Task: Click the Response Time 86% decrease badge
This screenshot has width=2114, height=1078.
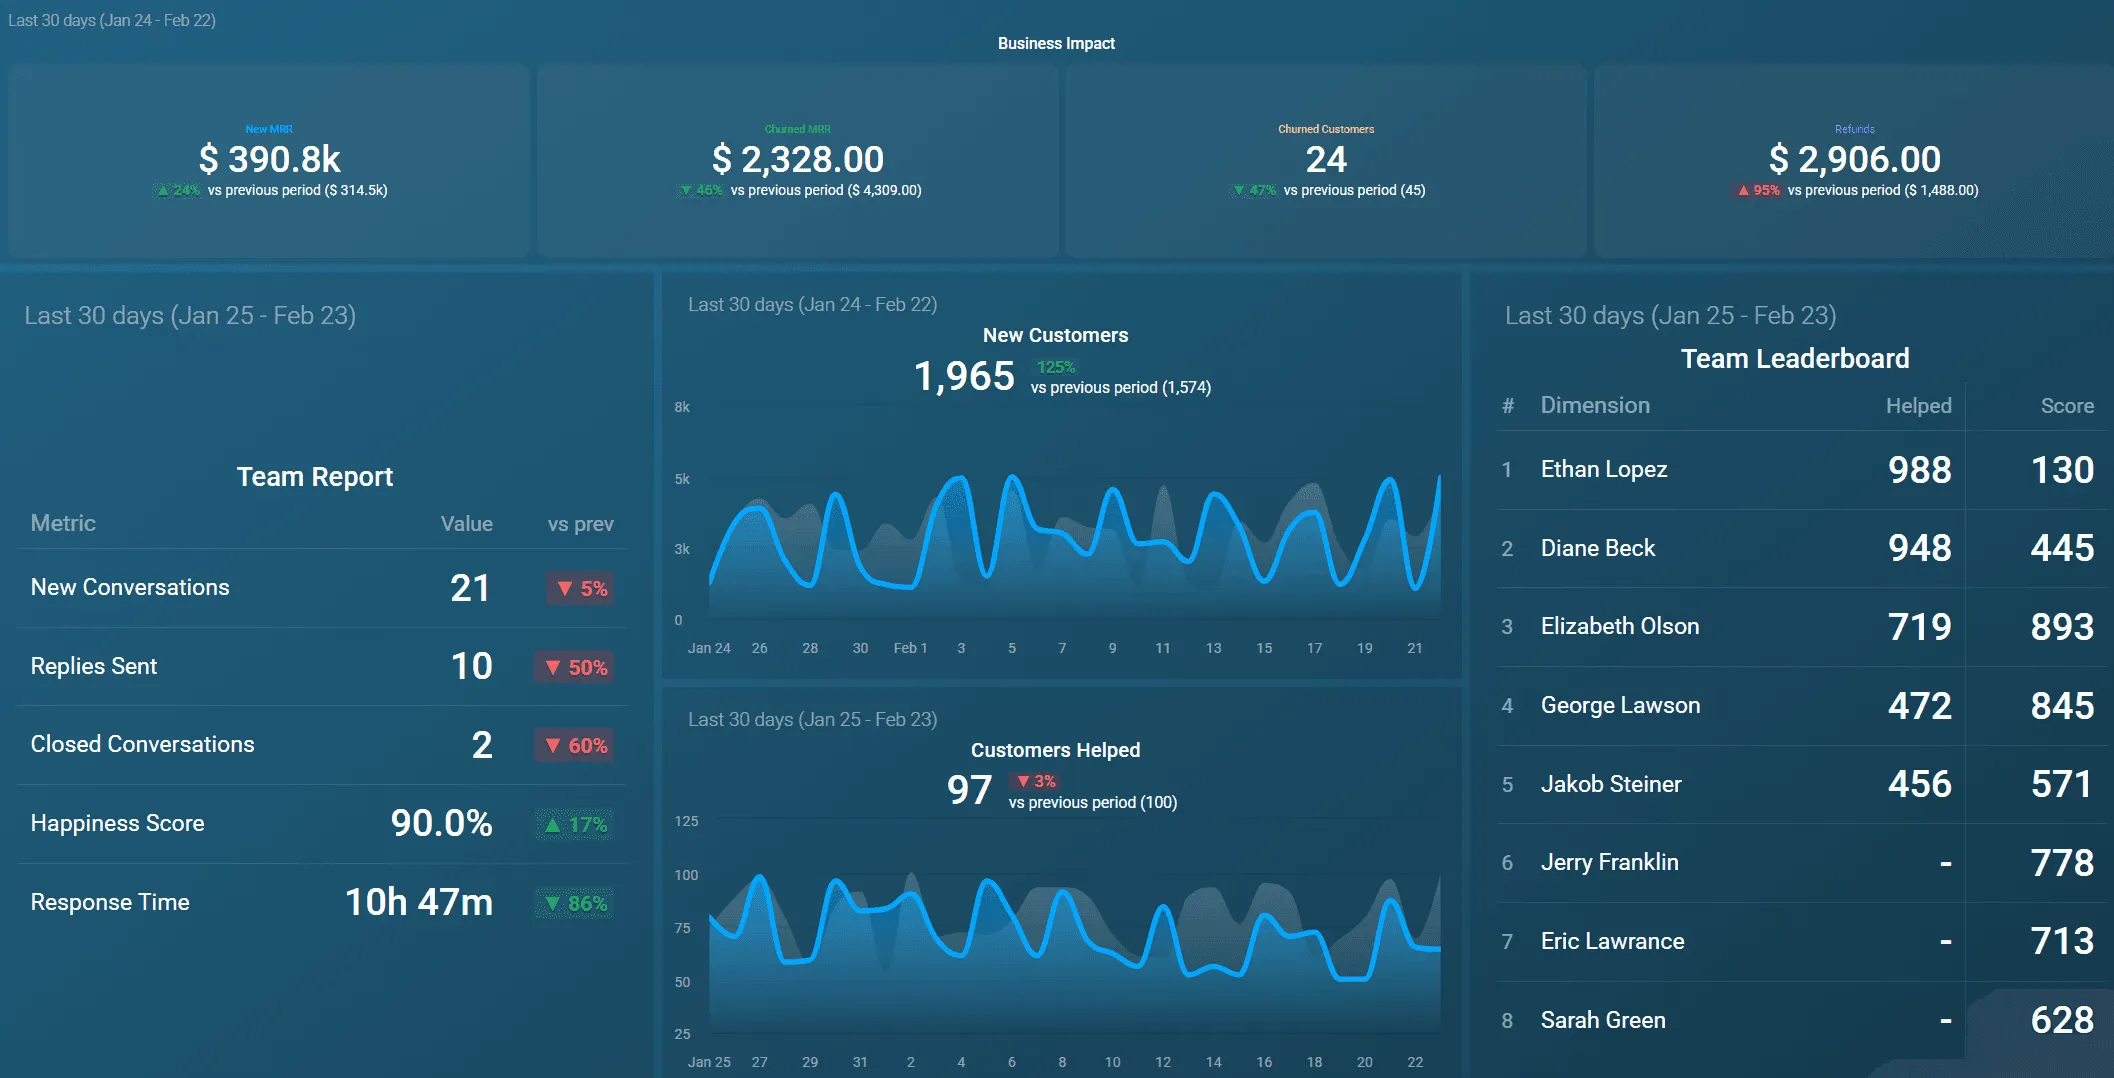Action: (x=574, y=903)
